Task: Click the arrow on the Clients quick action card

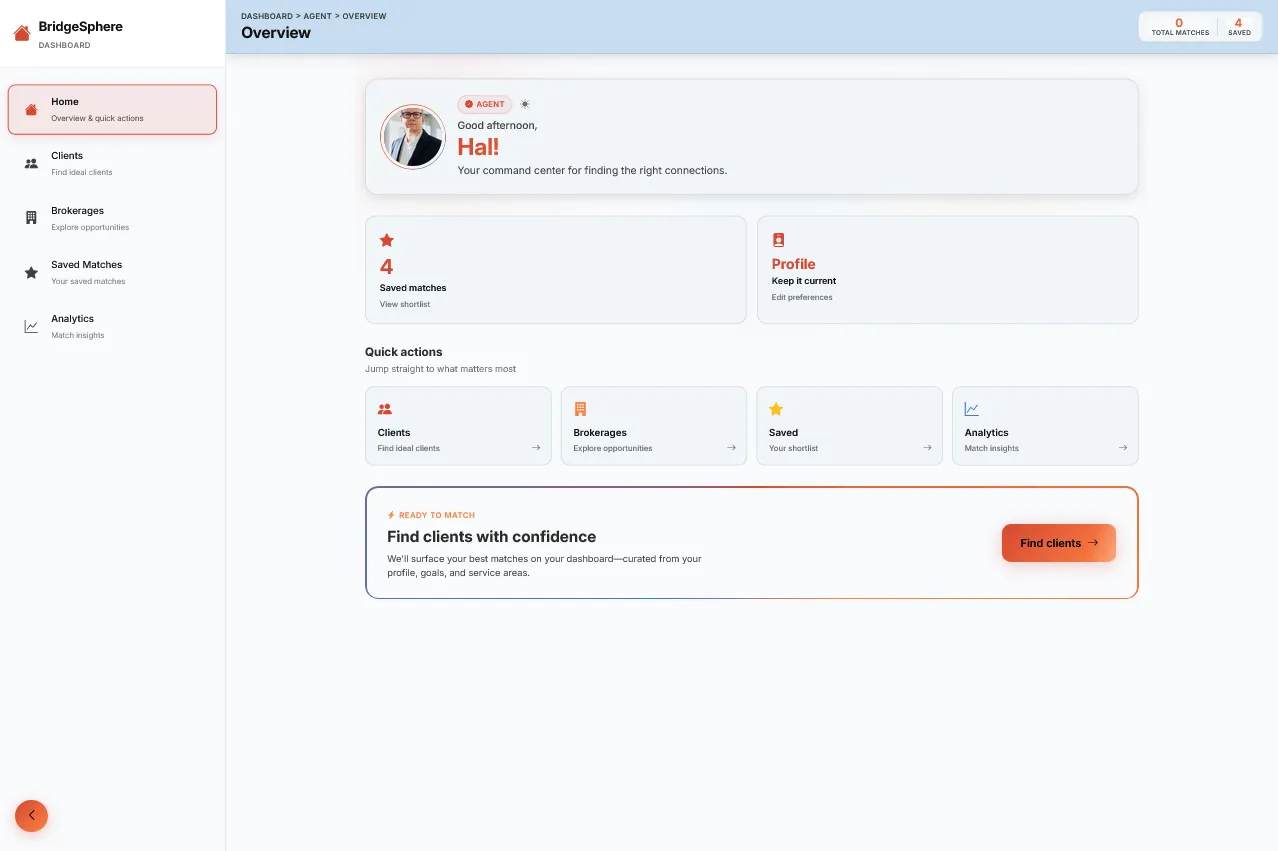Action: point(536,448)
